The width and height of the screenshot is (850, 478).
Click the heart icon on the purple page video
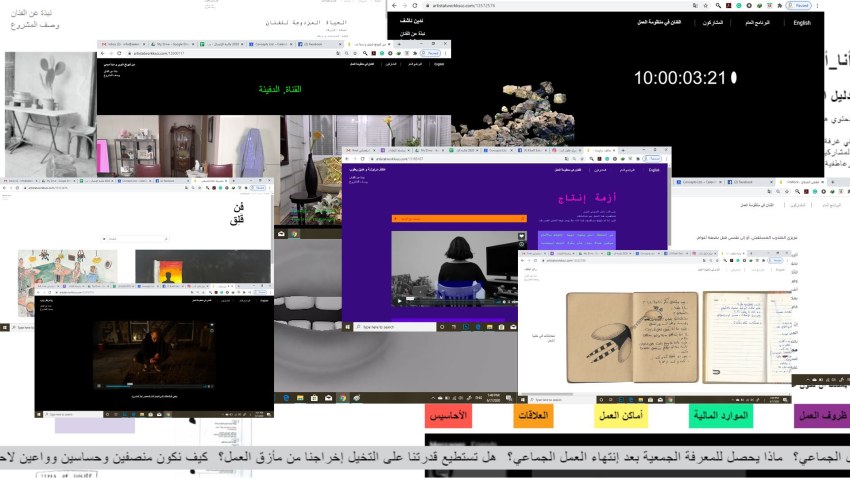tap(521, 237)
